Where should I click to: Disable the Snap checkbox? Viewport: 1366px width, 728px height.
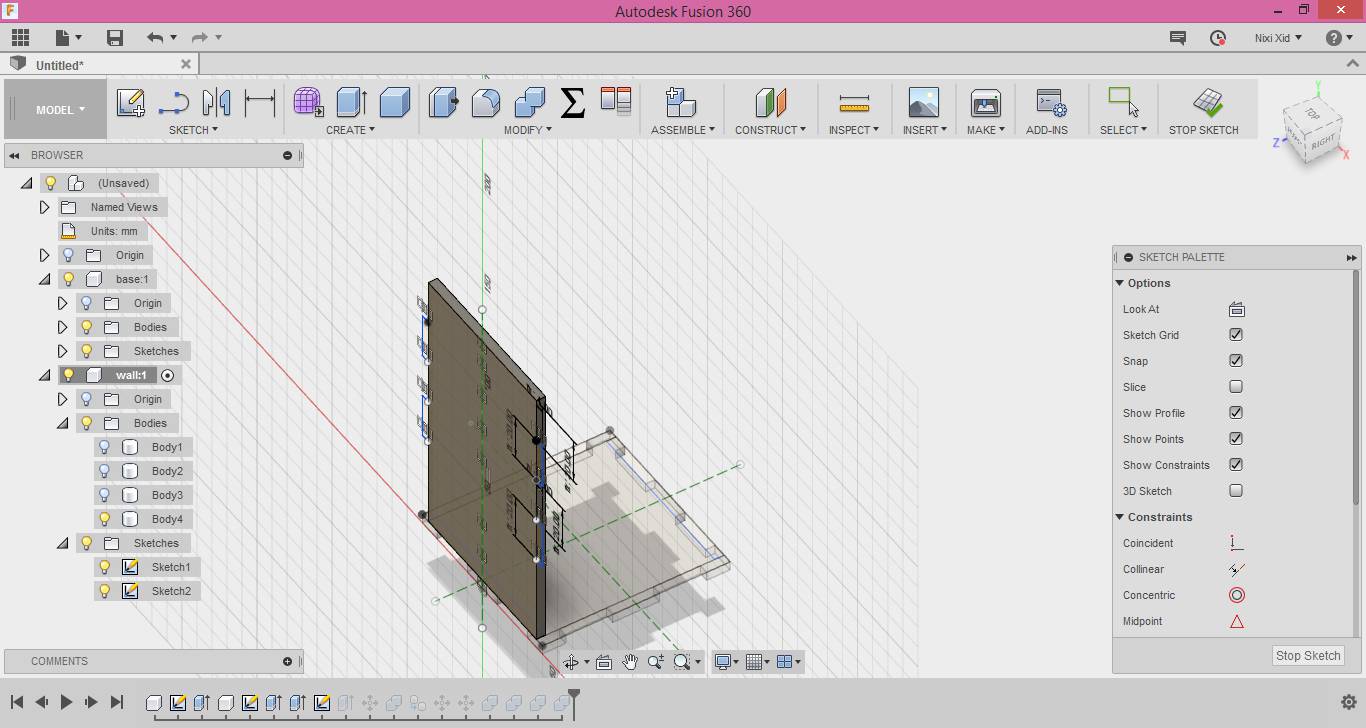click(1236, 361)
